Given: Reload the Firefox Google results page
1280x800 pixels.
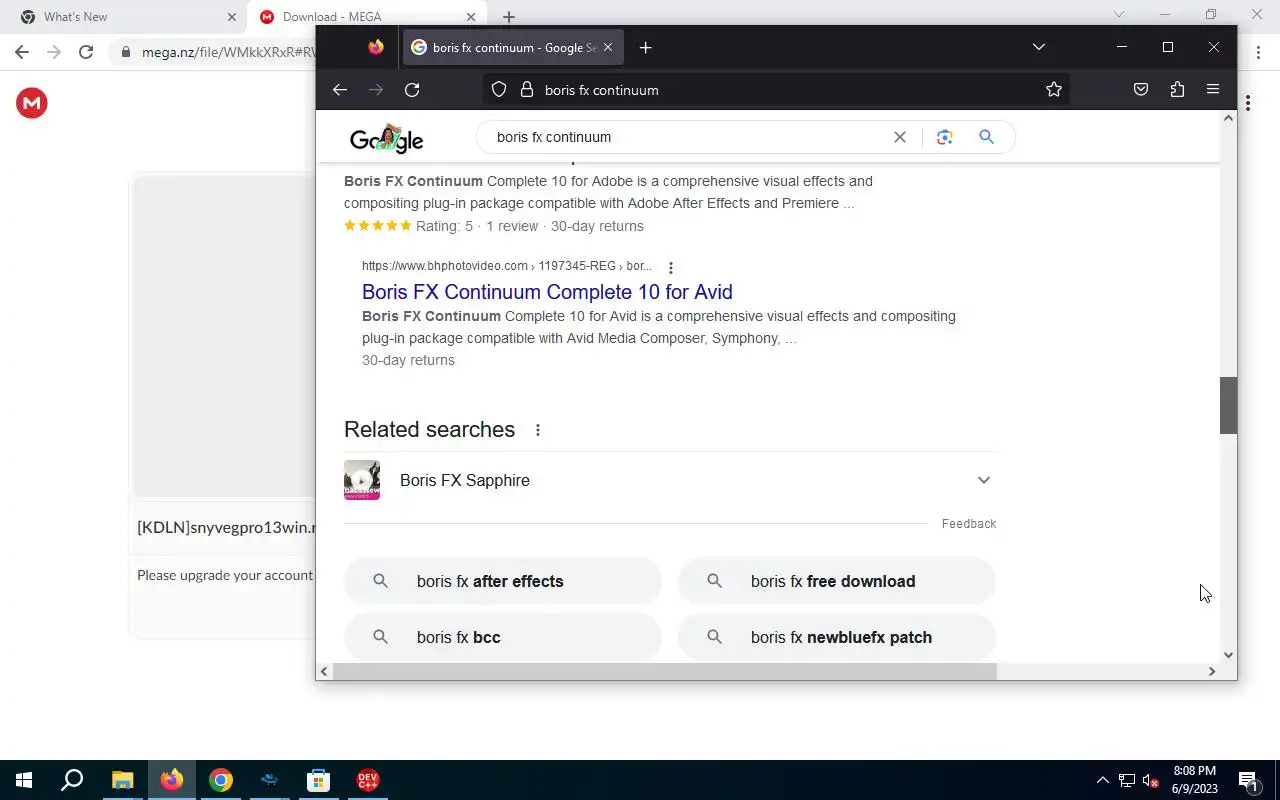Looking at the screenshot, I should [412, 90].
